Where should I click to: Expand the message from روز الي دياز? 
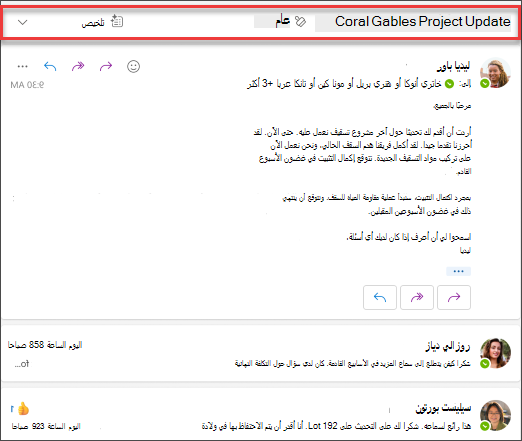(260, 354)
